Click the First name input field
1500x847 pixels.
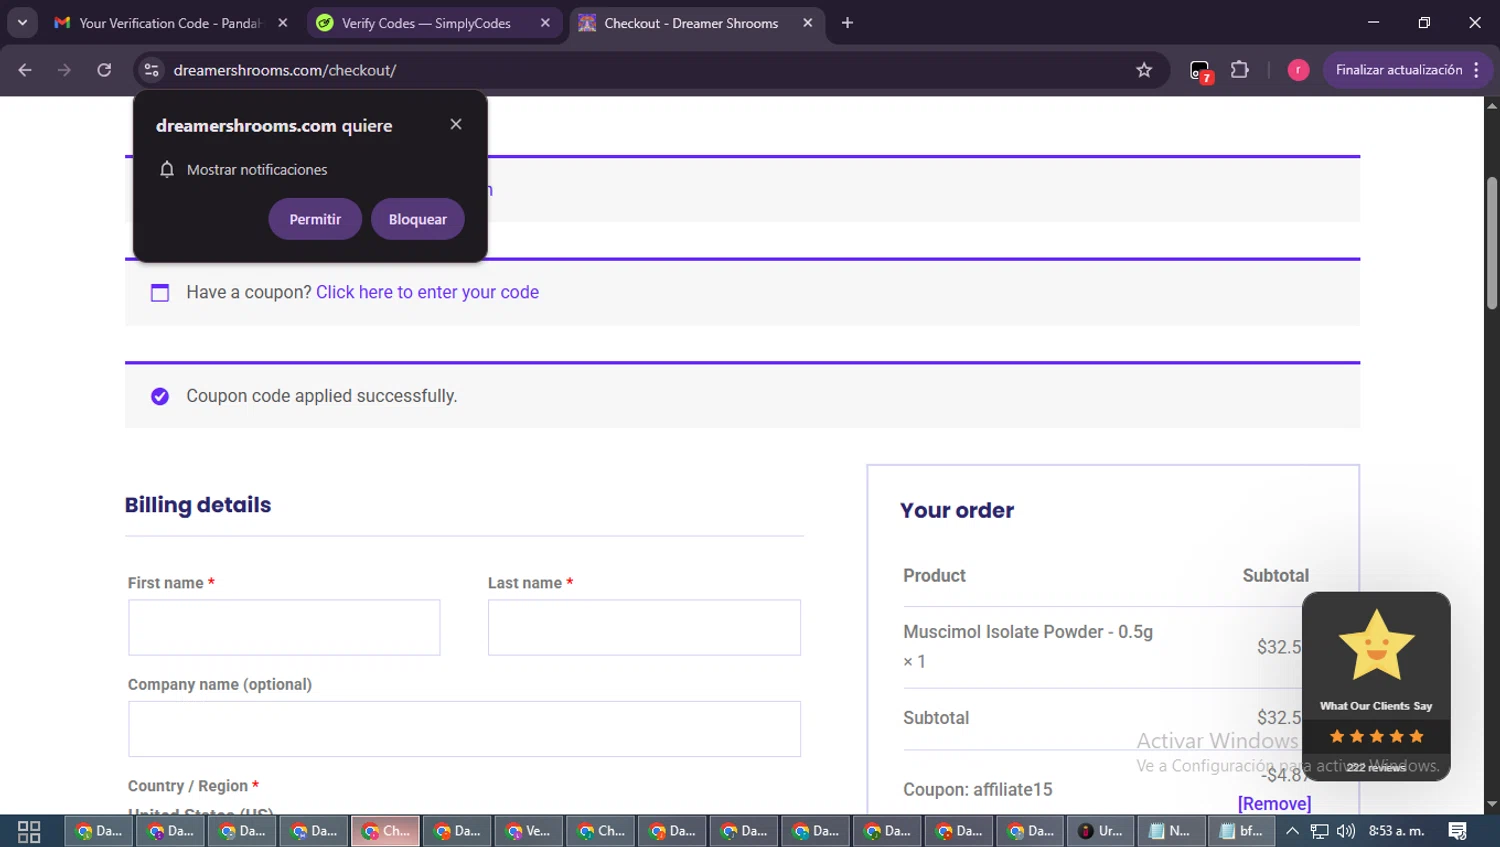[x=284, y=627]
